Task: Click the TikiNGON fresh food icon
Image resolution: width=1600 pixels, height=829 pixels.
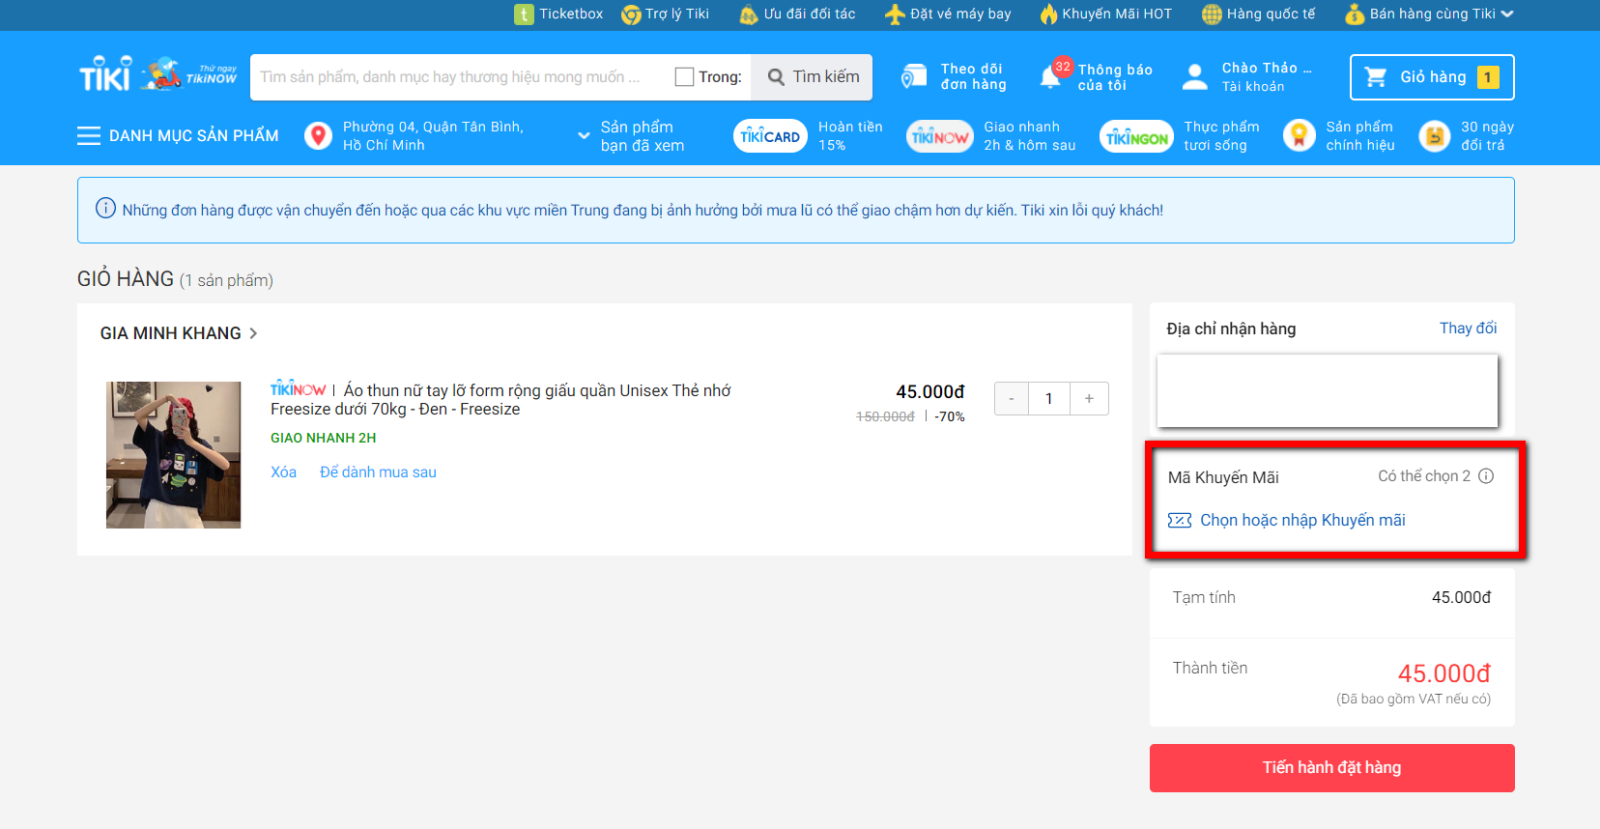Action: click(x=1136, y=137)
